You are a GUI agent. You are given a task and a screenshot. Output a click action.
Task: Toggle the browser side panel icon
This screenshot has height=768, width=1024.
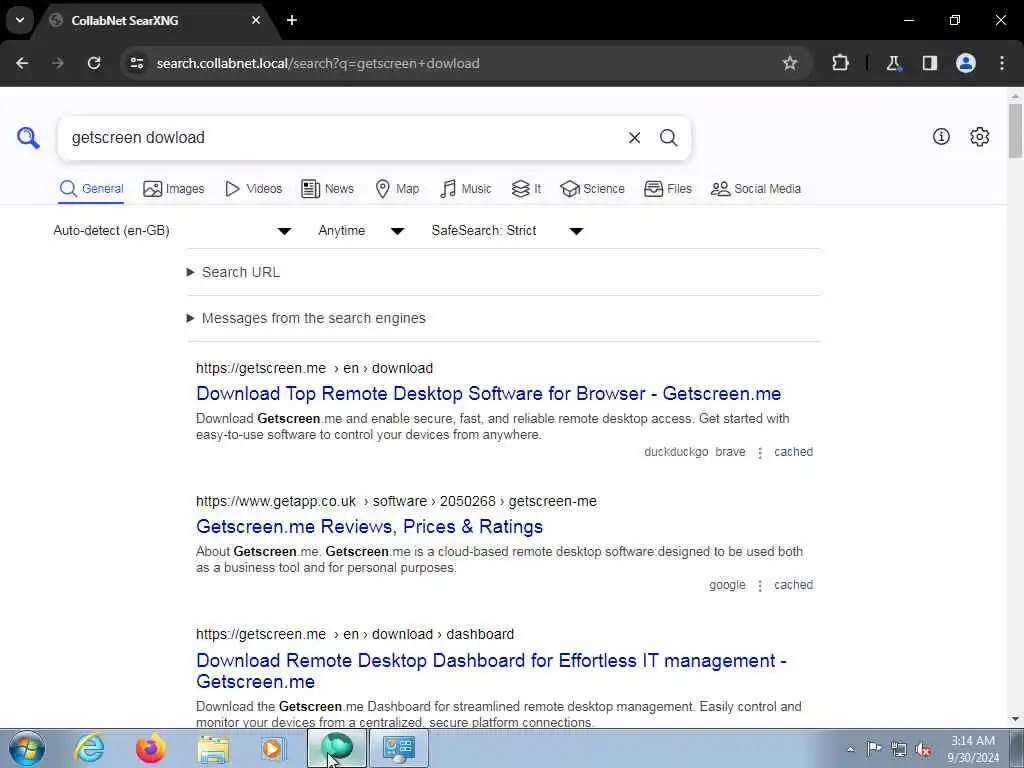[x=929, y=63]
